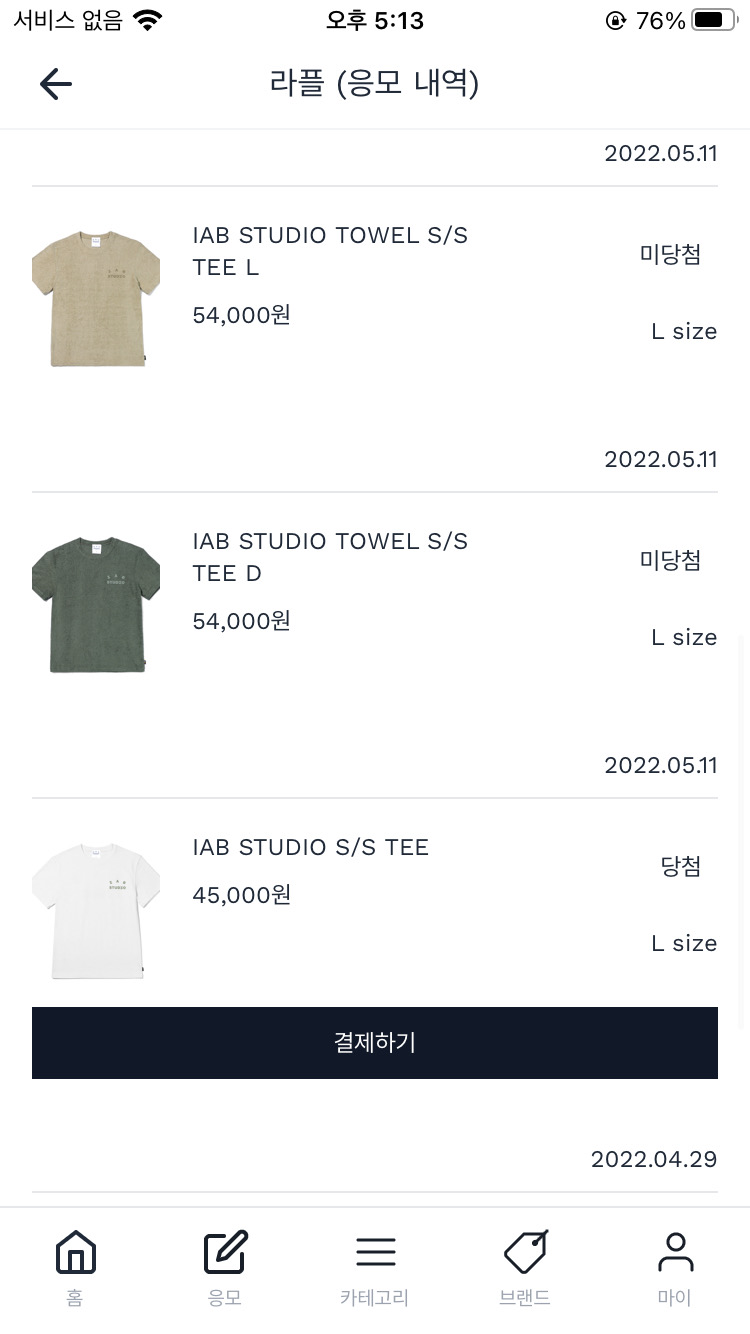Viewport: 750px width, 1334px height.
Task: Open the green TOWEL S/S TEE D thumbnail
Action: [x=96, y=605]
